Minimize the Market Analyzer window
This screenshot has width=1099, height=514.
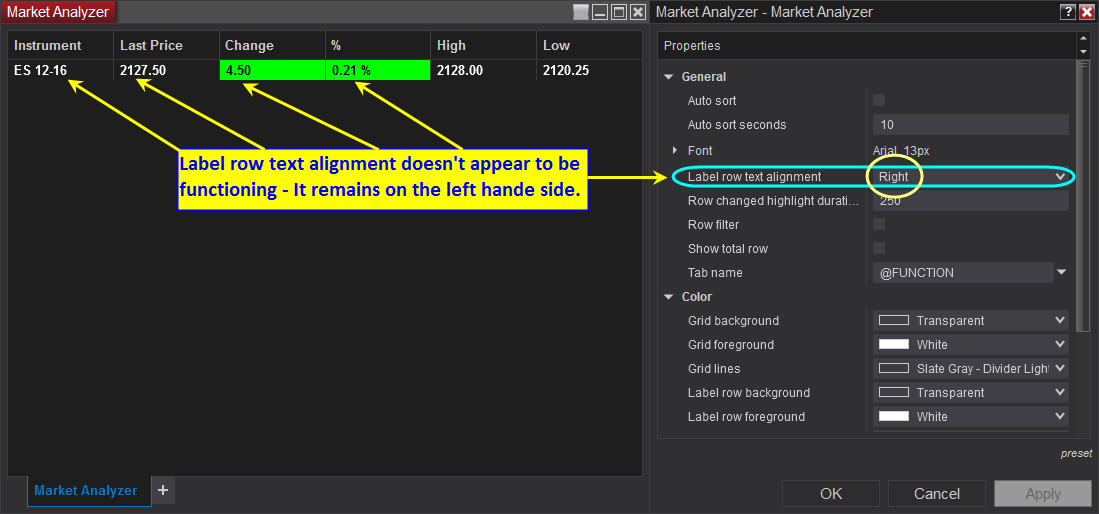click(600, 12)
